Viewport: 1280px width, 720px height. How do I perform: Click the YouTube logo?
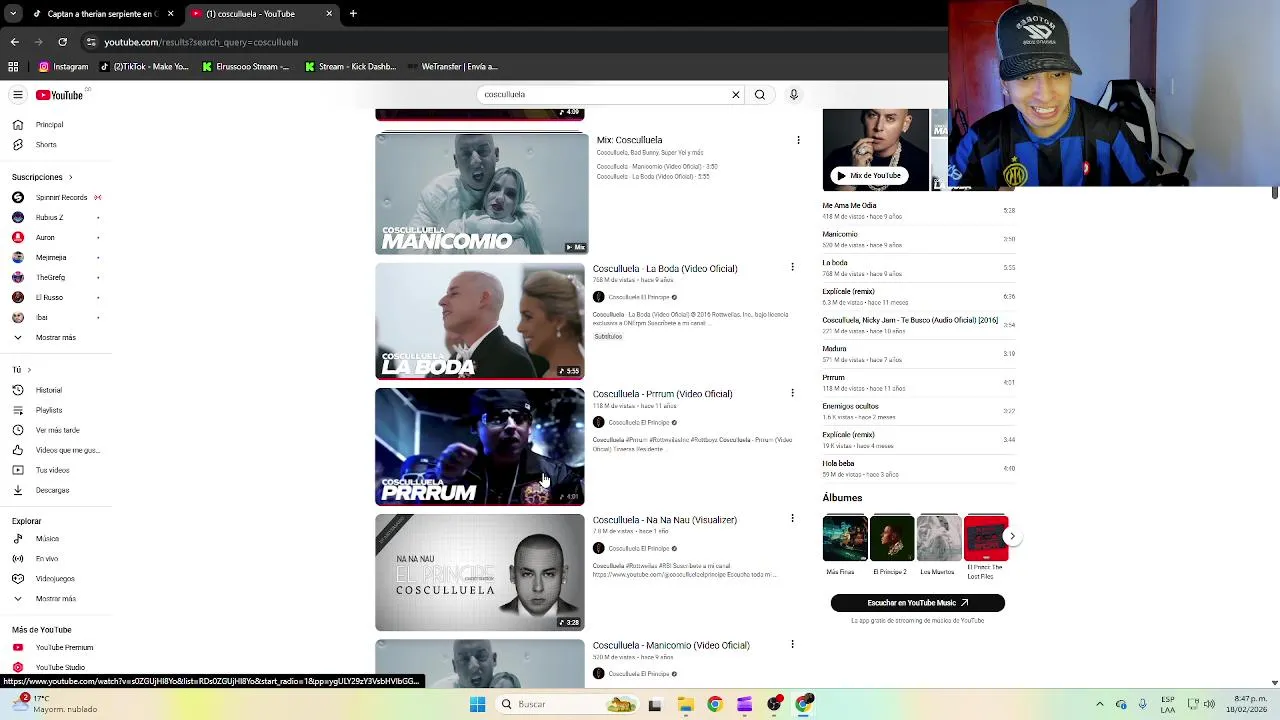tap(60, 95)
